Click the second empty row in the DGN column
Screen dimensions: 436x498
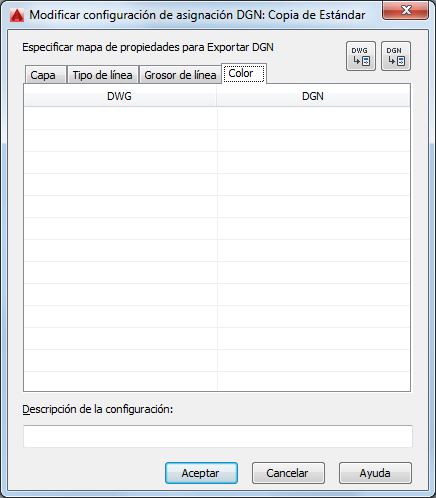314,141
